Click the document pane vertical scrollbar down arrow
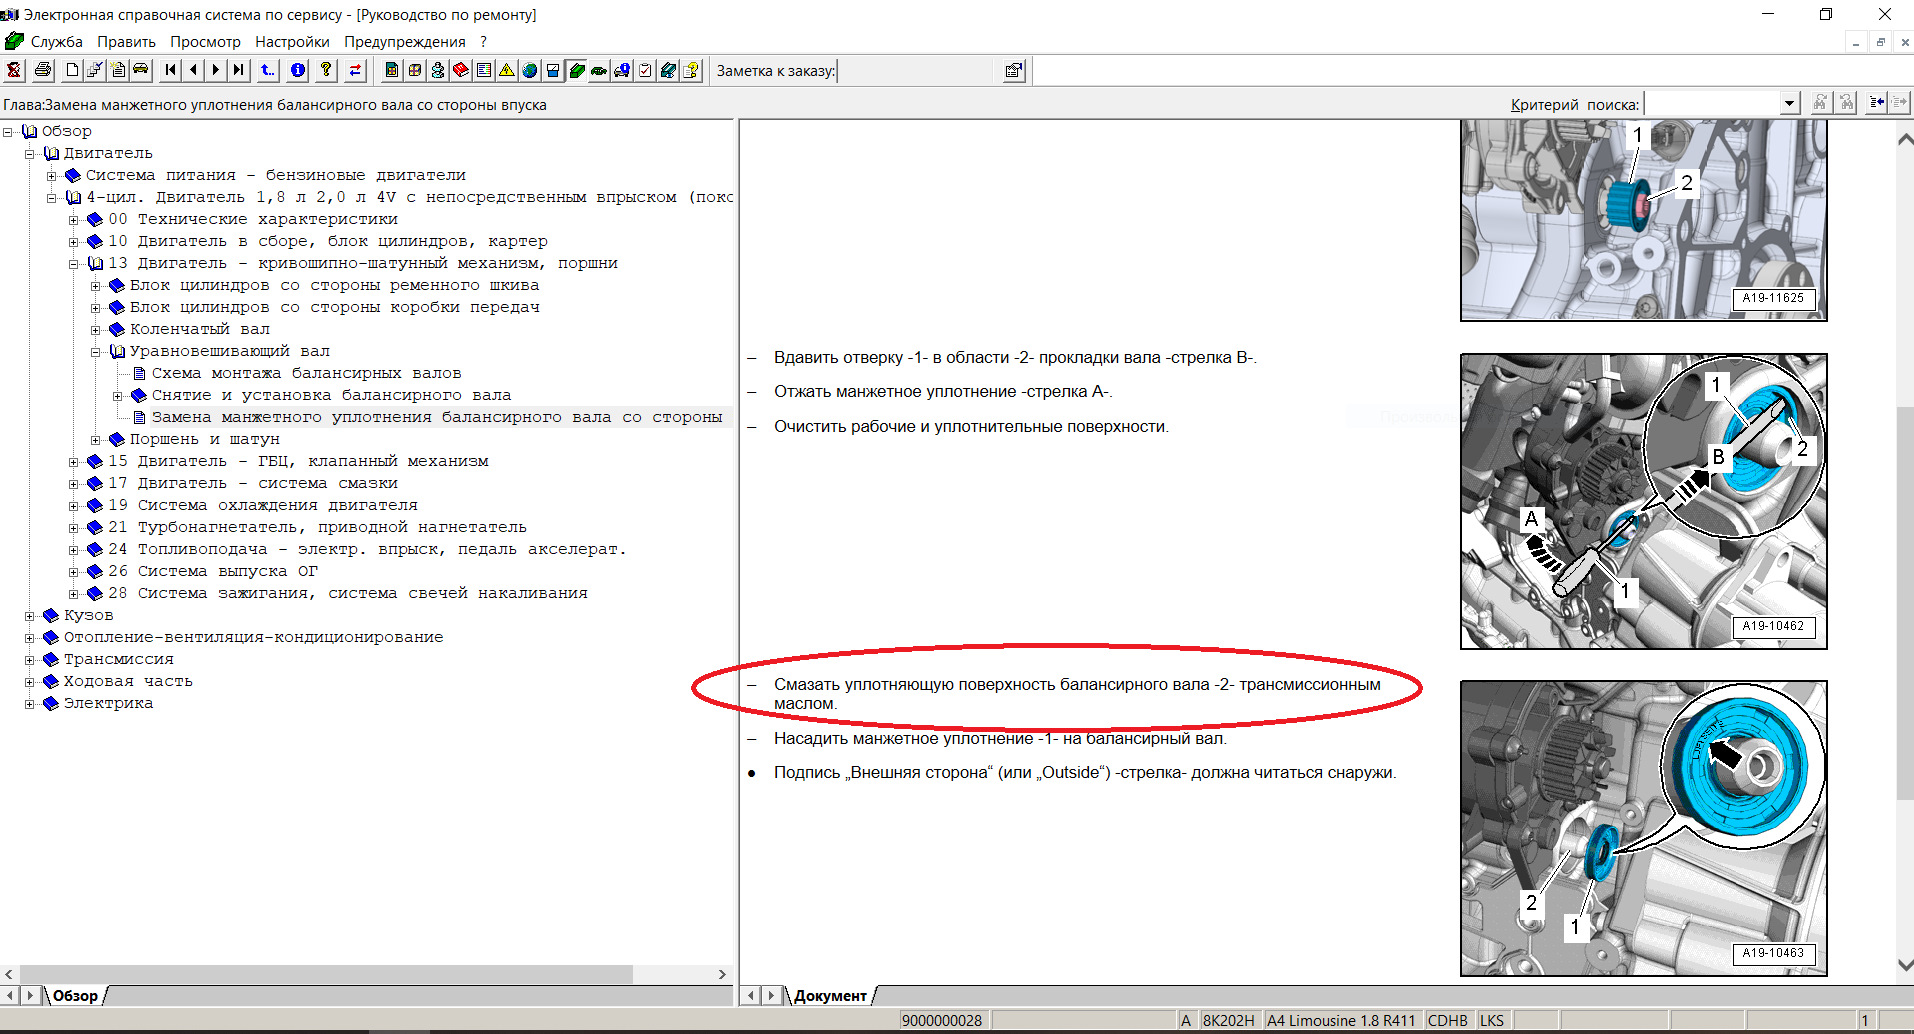 [x=1905, y=965]
